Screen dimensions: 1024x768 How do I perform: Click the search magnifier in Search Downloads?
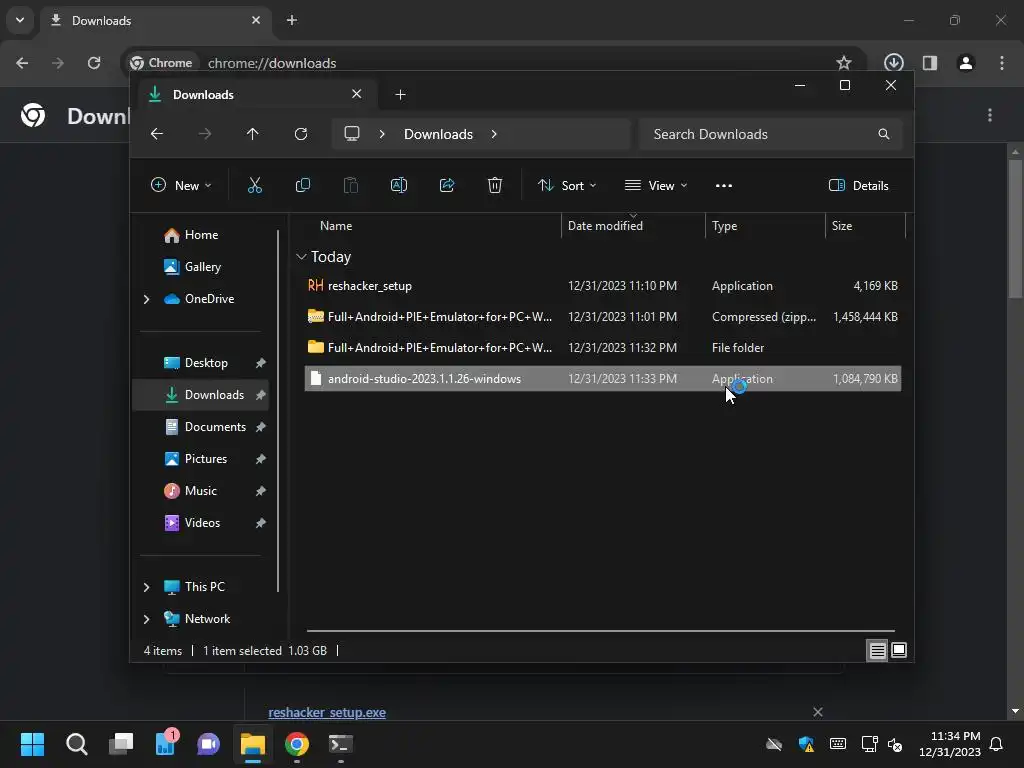point(884,134)
